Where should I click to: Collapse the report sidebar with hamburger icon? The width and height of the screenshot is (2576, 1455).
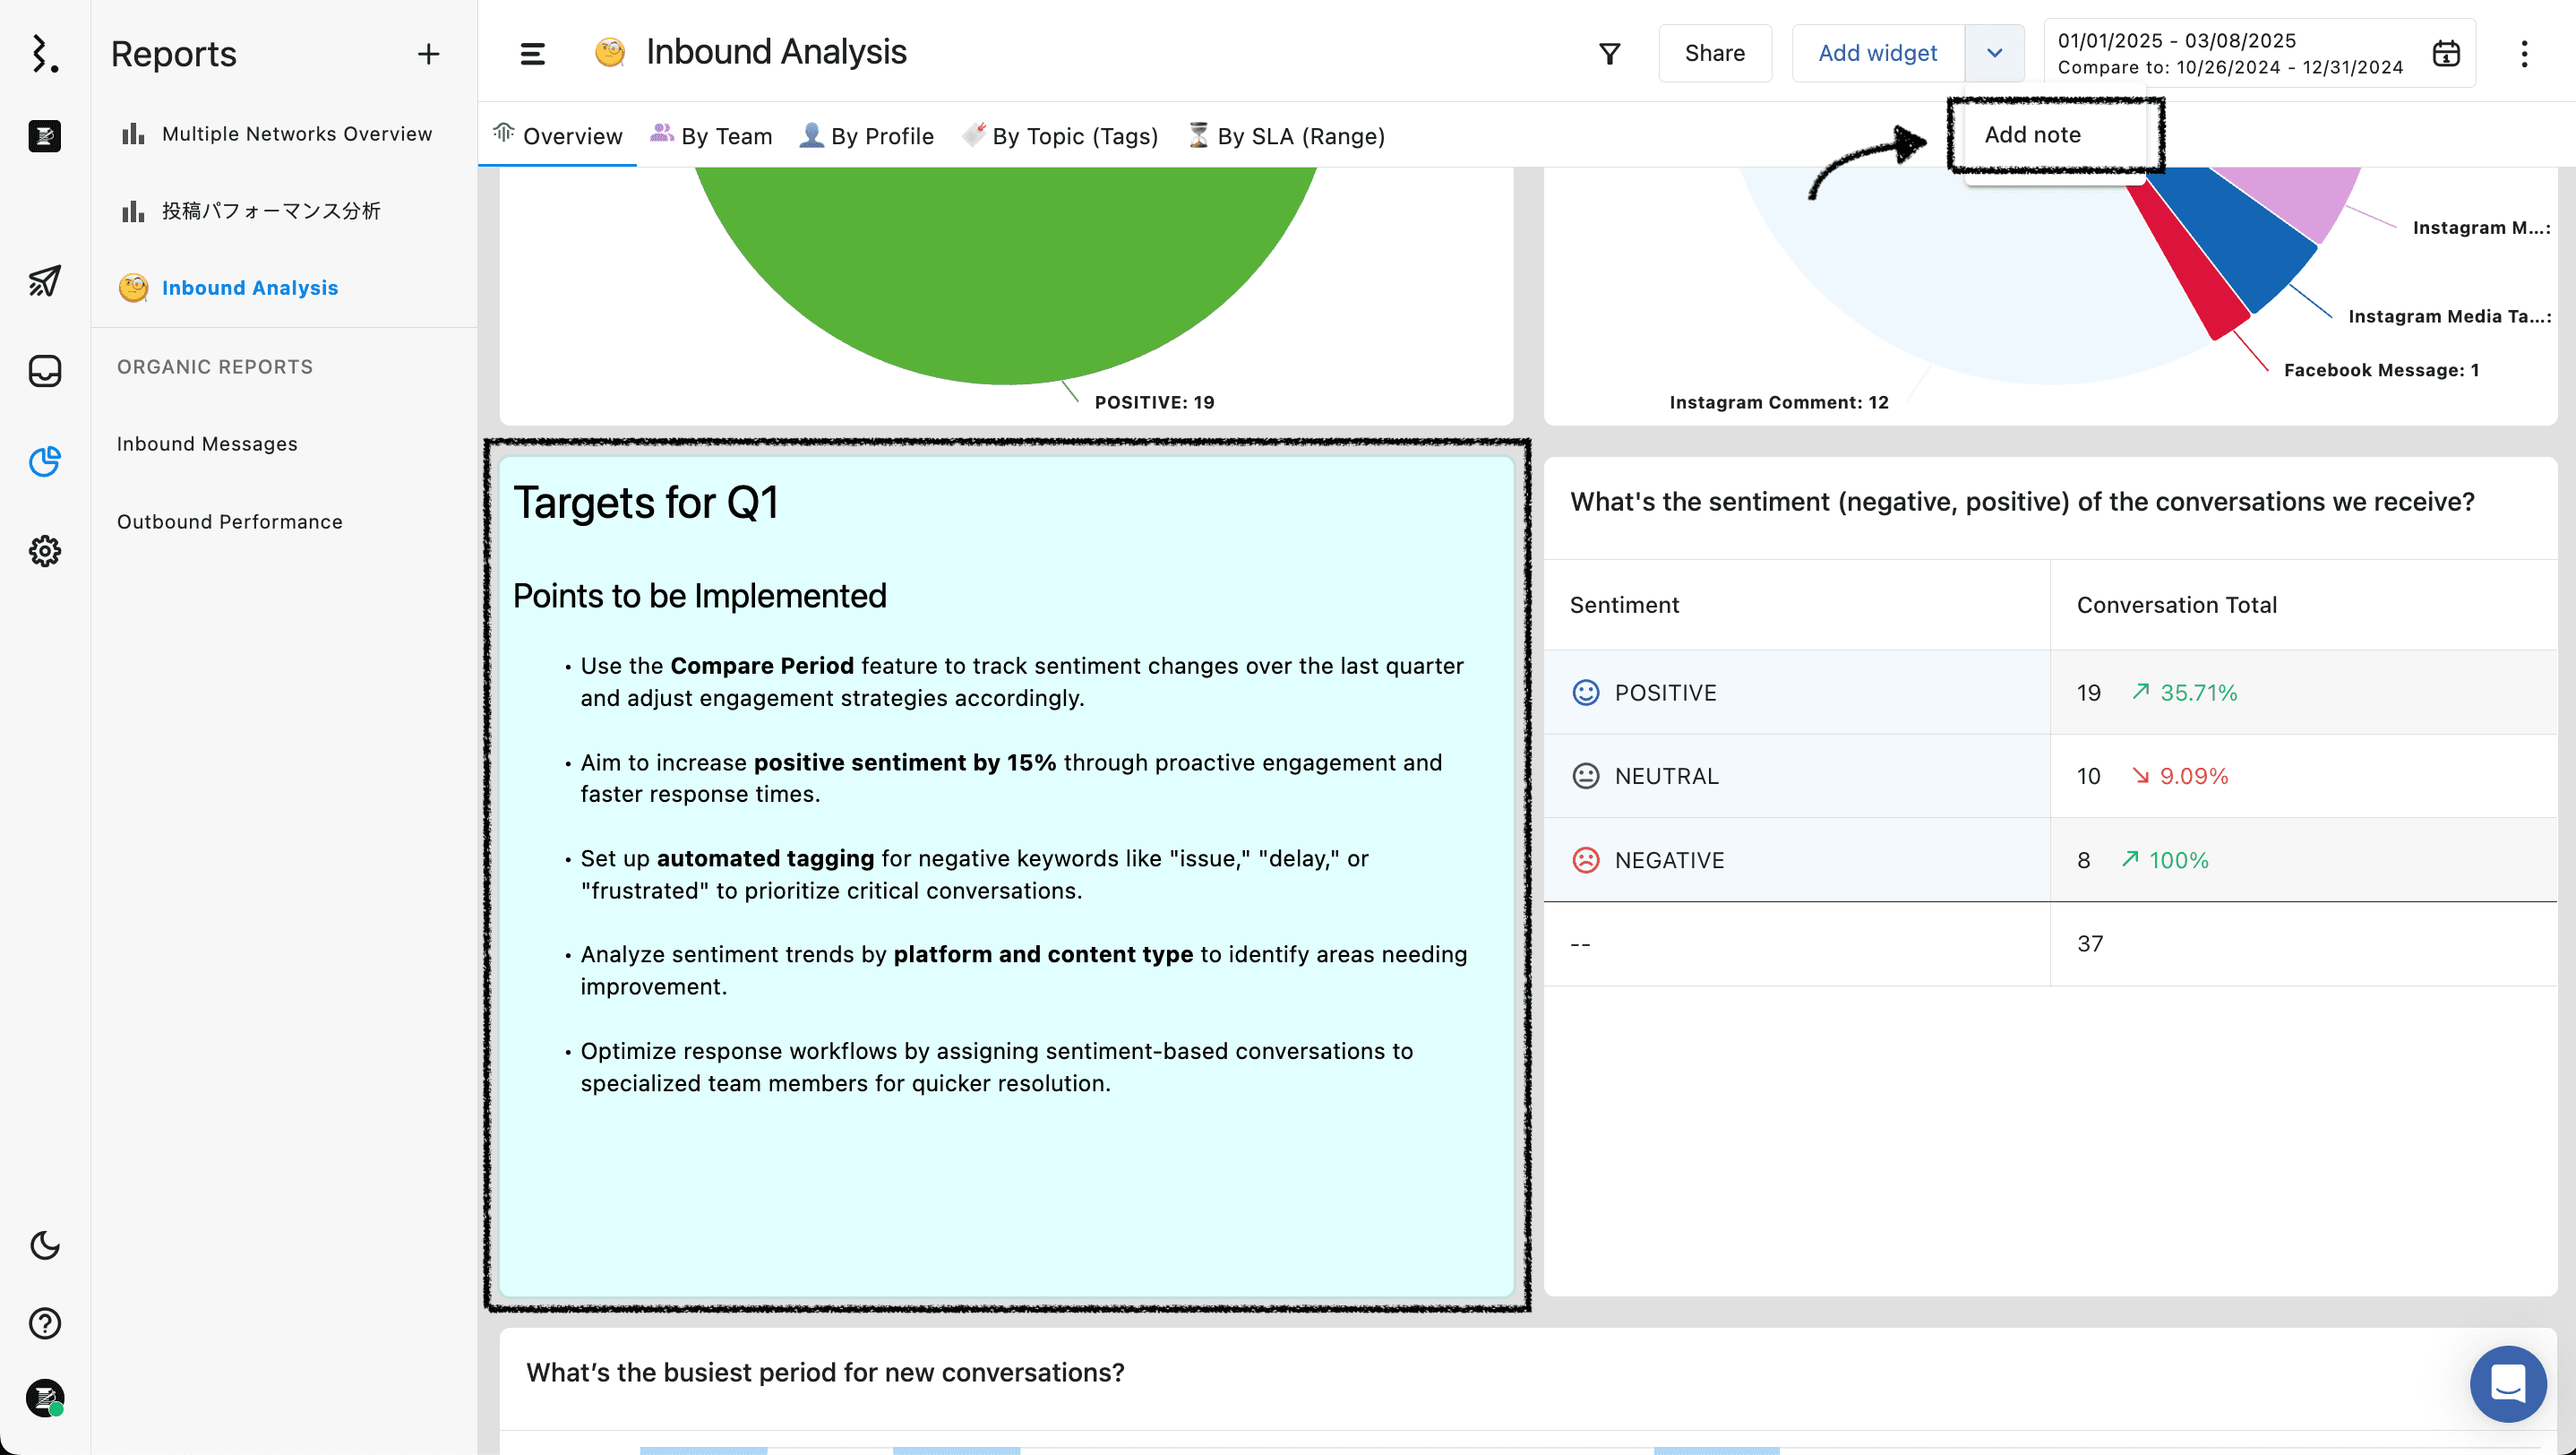point(533,53)
